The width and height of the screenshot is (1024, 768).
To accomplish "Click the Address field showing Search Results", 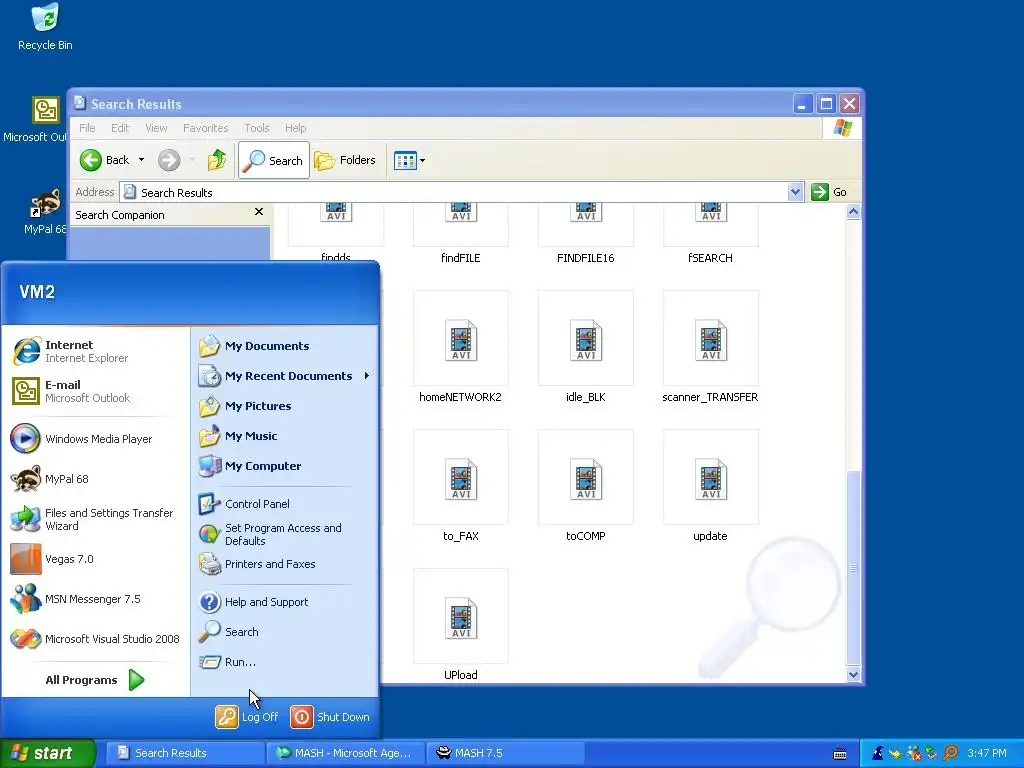I will tap(455, 192).
